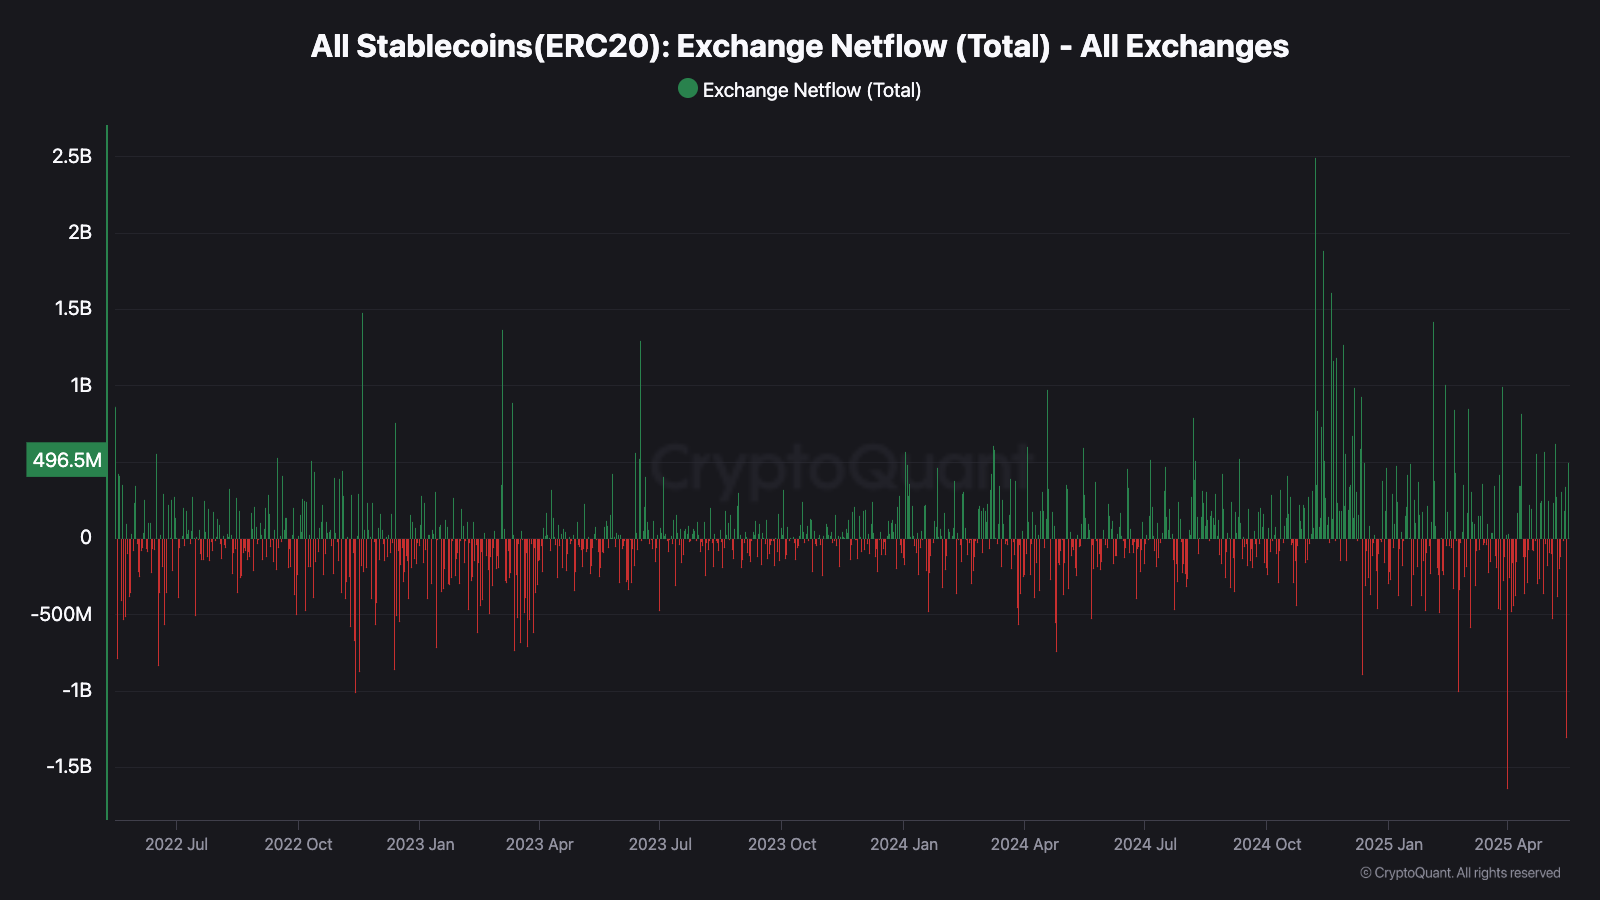The width and height of the screenshot is (1600, 900).
Task: Toggle the green Exchange Netflow legend dot
Action: click(688, 89)
